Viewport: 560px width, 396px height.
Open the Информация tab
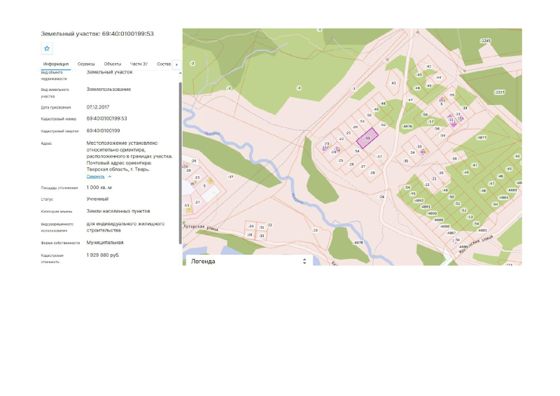[x=56, y=64]
